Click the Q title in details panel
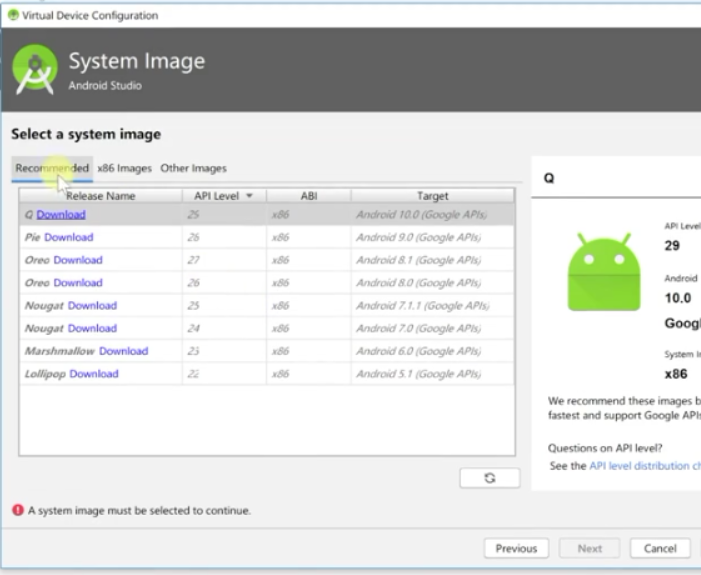 (549, 178)
